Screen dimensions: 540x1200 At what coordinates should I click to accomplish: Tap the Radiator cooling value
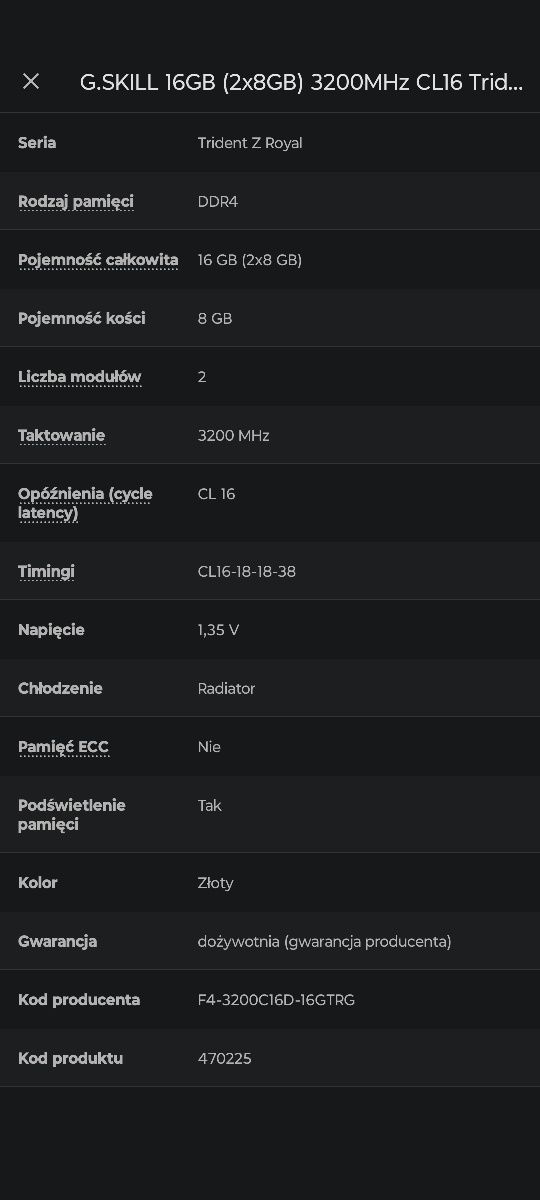[227, 689]
